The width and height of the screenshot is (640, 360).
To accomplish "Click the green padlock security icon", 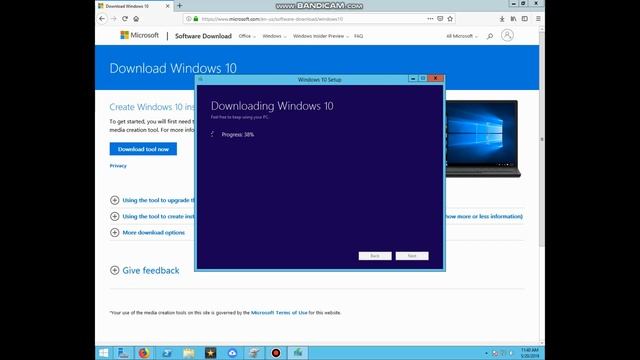I will pos(196,19).
